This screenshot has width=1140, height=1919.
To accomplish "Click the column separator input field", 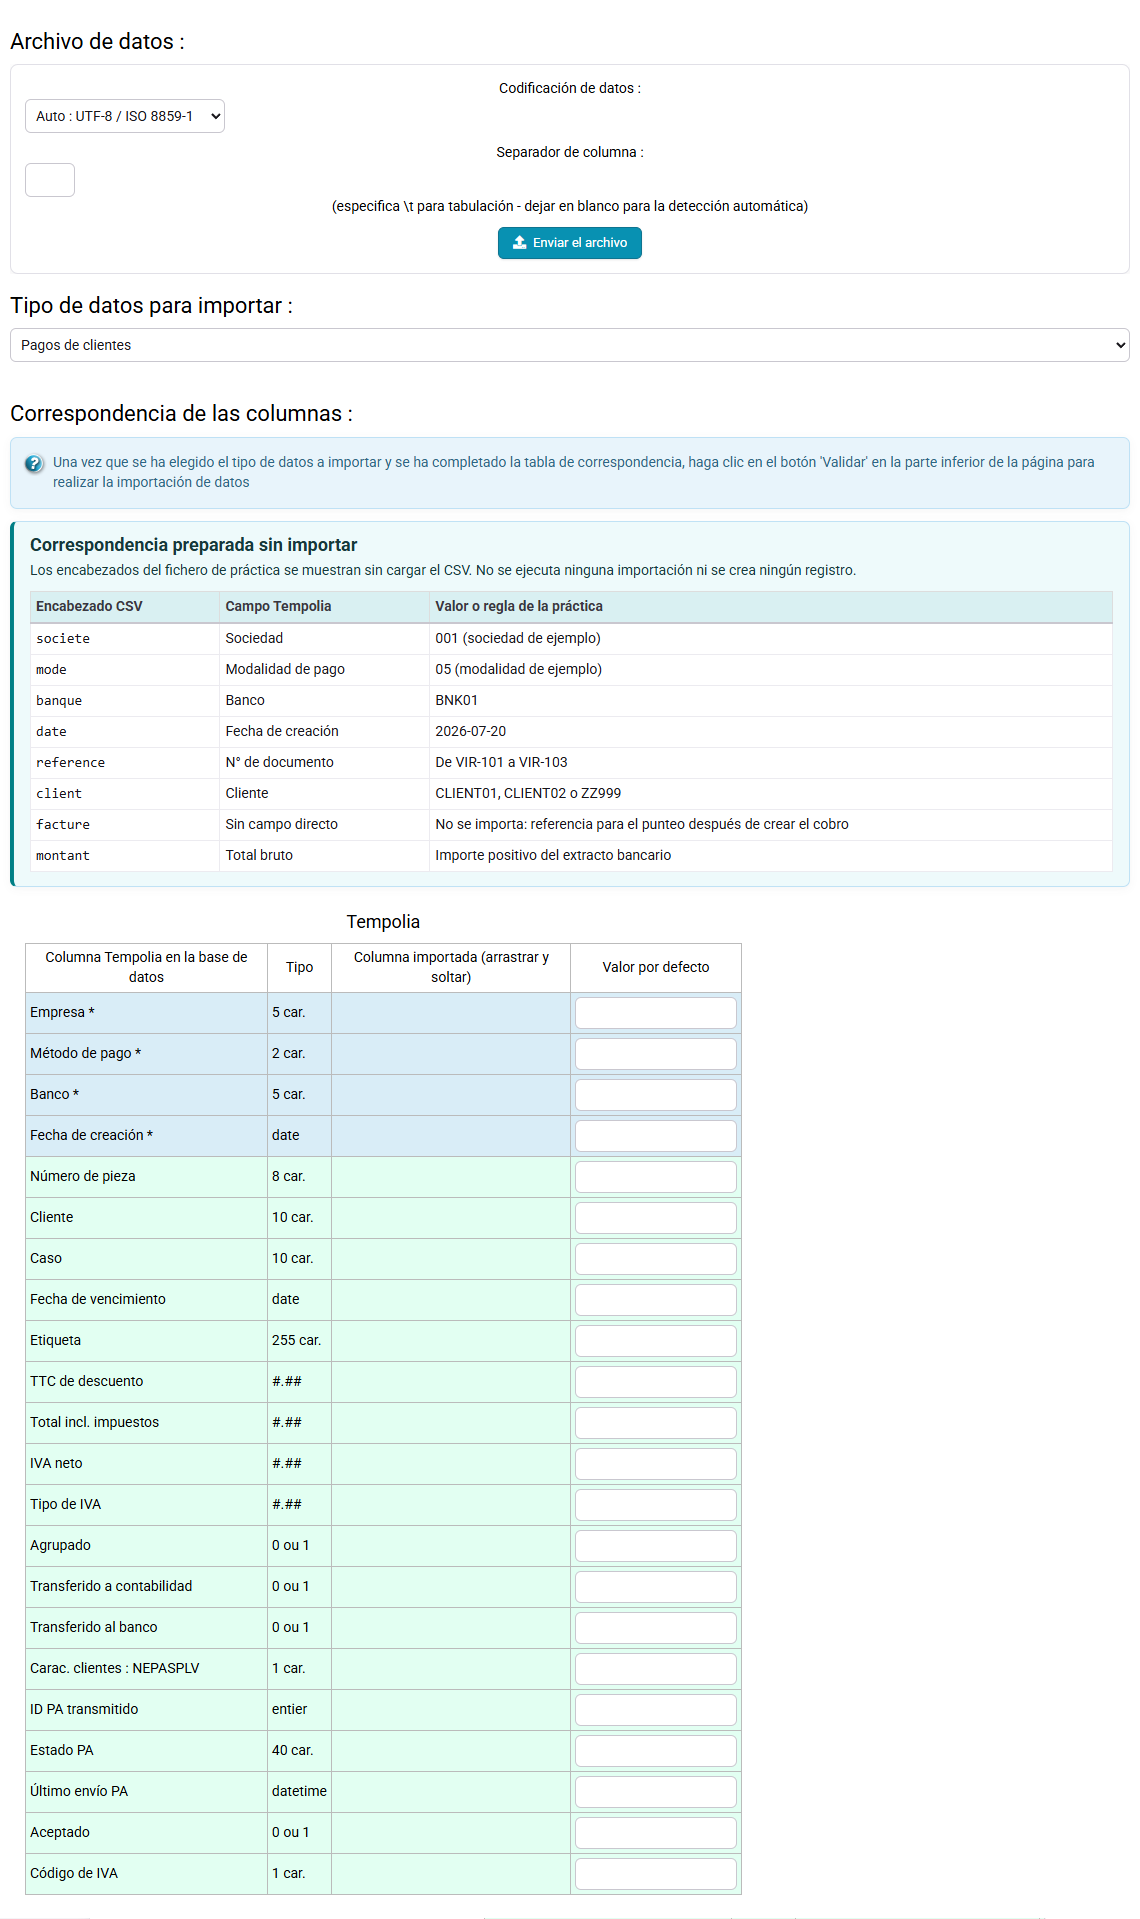I will click(50, 180).
